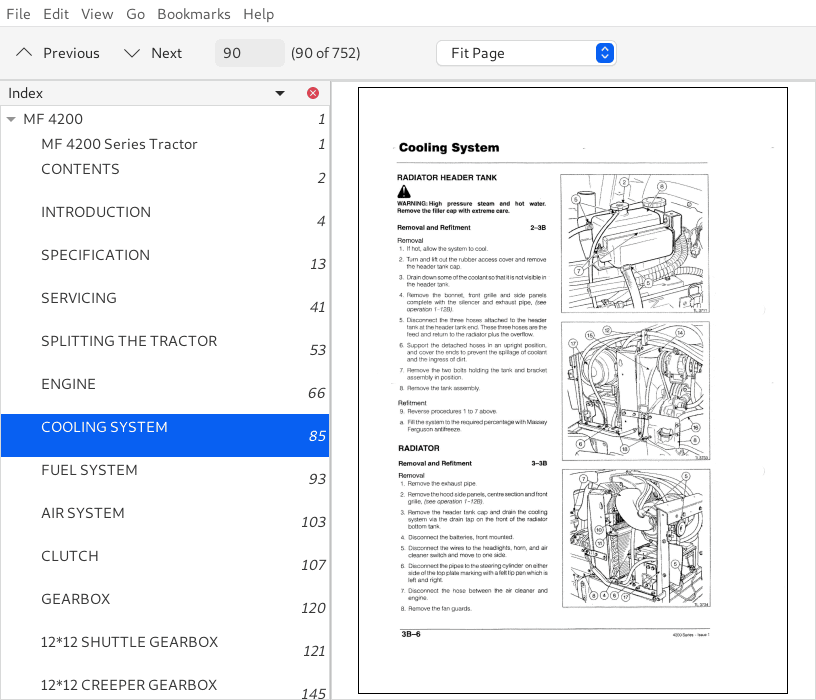Go to the SPECIFICATION section

pos(95,255)
